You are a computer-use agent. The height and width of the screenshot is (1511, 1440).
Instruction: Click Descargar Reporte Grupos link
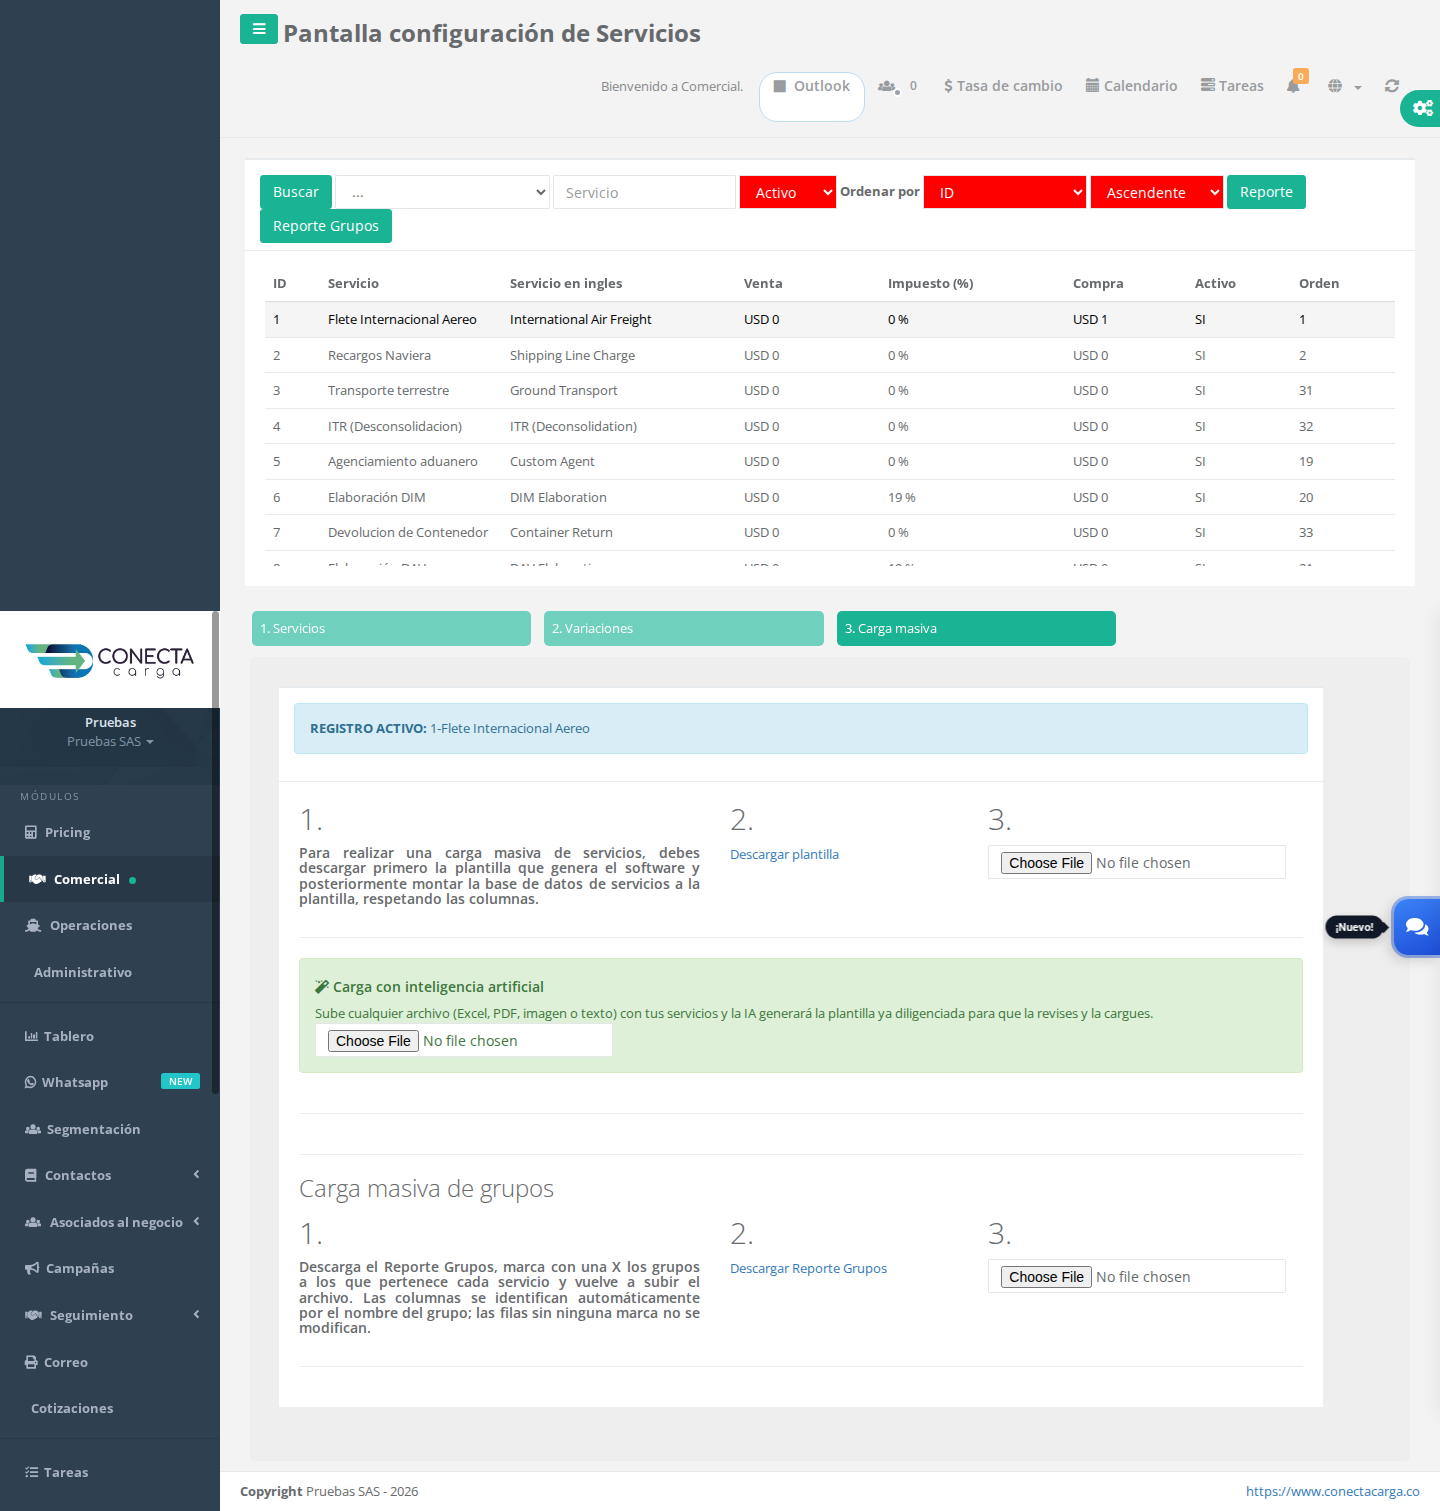[x=808, y=1268]
